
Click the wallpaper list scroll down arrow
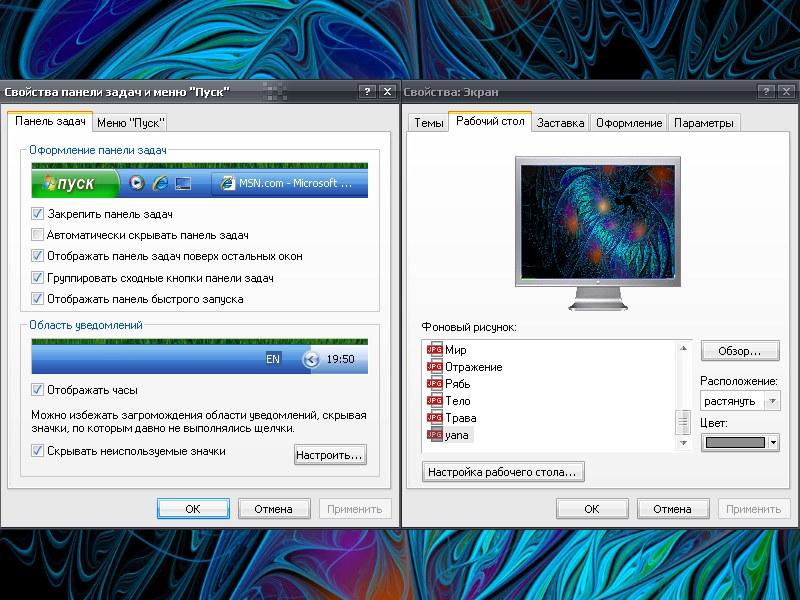pos(683,443)
